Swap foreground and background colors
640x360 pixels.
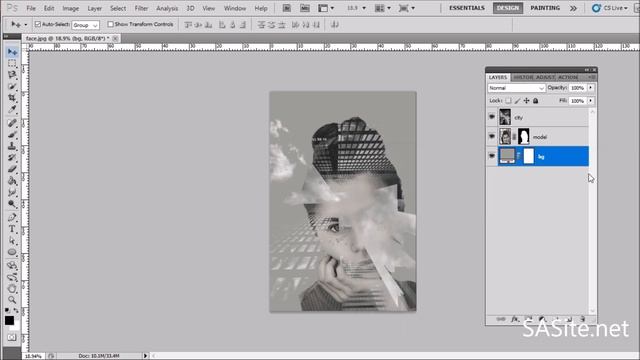[16, 311]
